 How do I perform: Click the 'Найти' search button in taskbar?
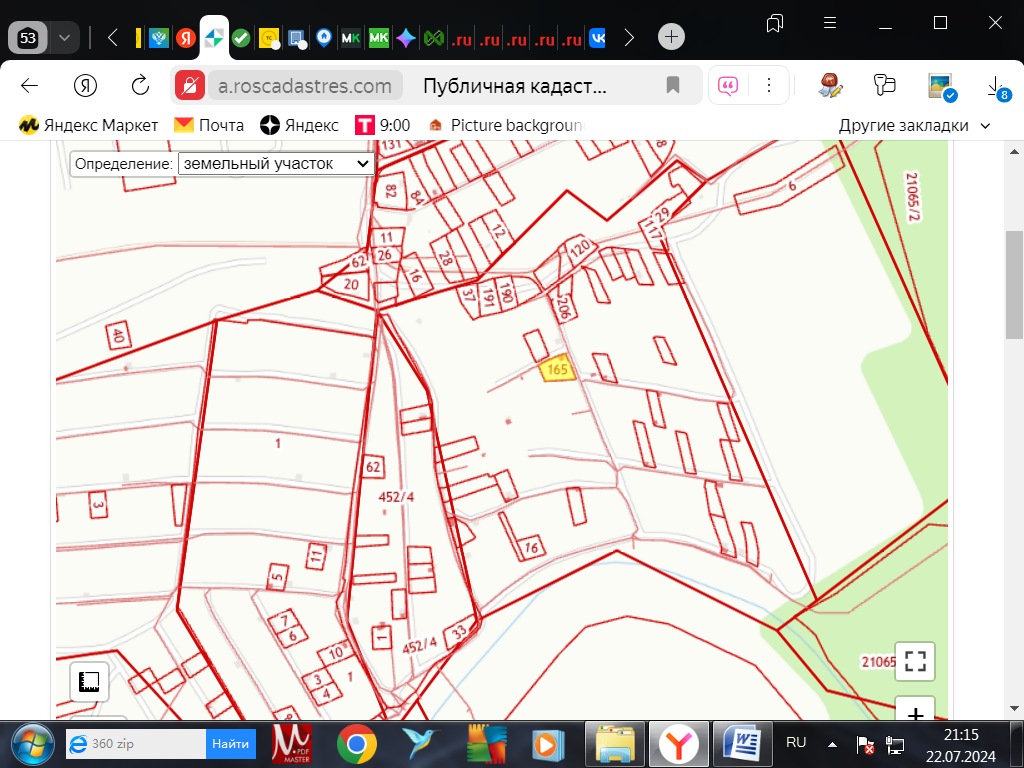point(230,744)
